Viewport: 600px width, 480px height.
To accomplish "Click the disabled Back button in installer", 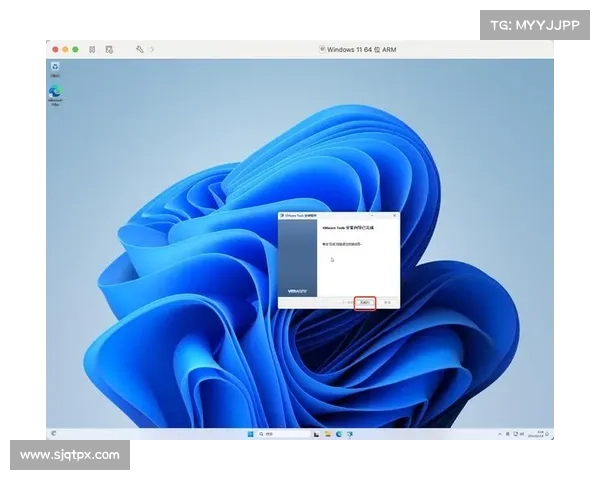I will (347, 302).
